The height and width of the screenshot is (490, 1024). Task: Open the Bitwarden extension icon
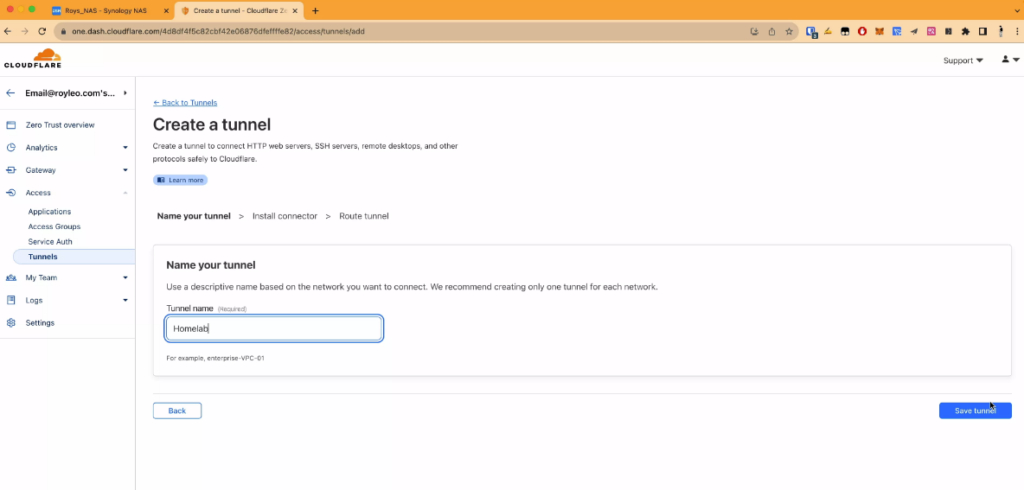coord(812,31)
